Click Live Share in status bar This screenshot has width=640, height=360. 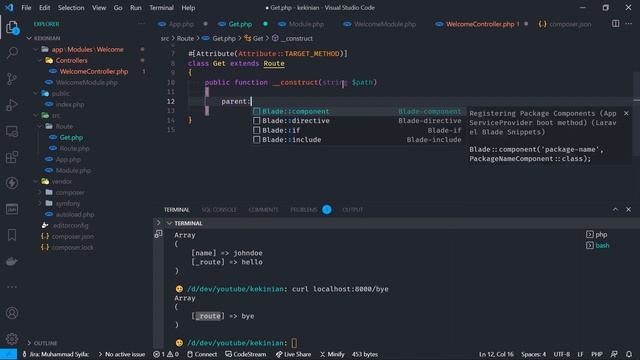tap(293, 354)
